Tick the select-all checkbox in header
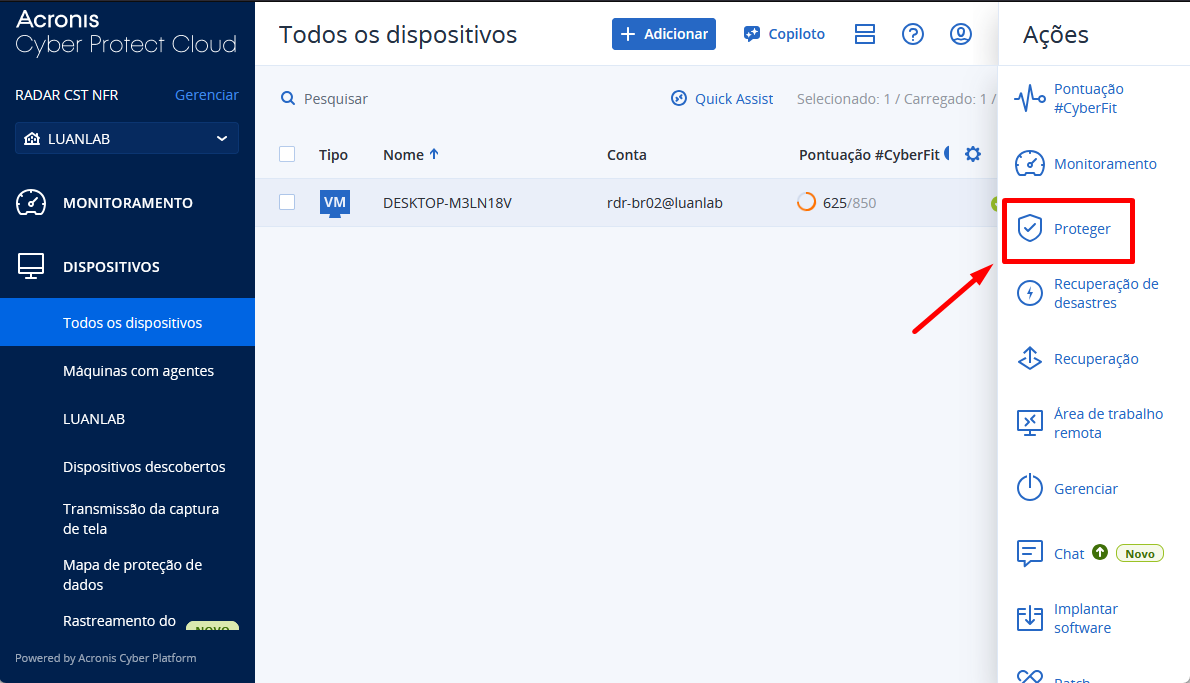The image size is (1190, 683). [x=287, y=154]
